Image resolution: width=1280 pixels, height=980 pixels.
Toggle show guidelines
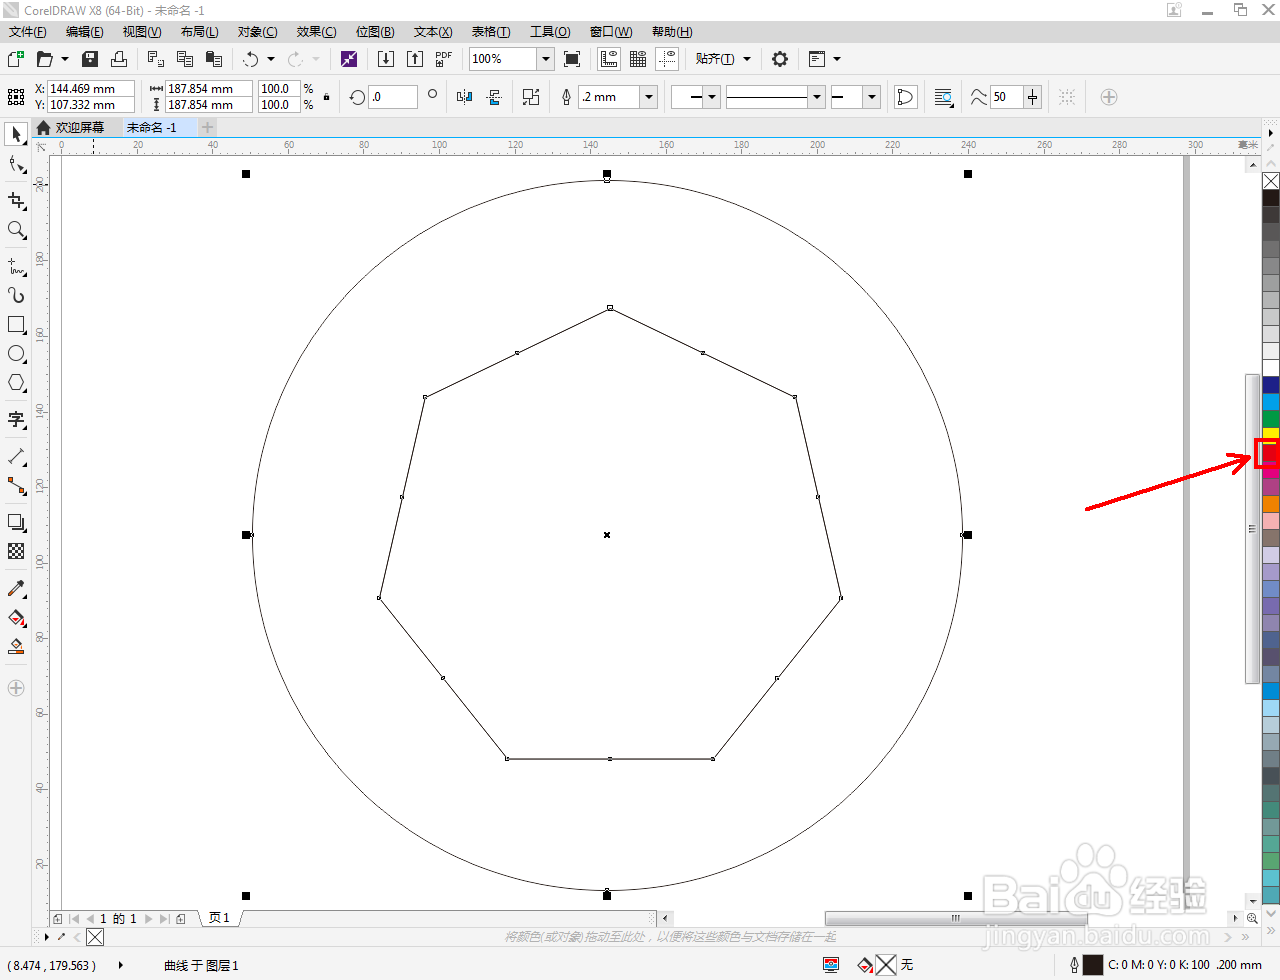pyautogui.click(x=667, y=59)
